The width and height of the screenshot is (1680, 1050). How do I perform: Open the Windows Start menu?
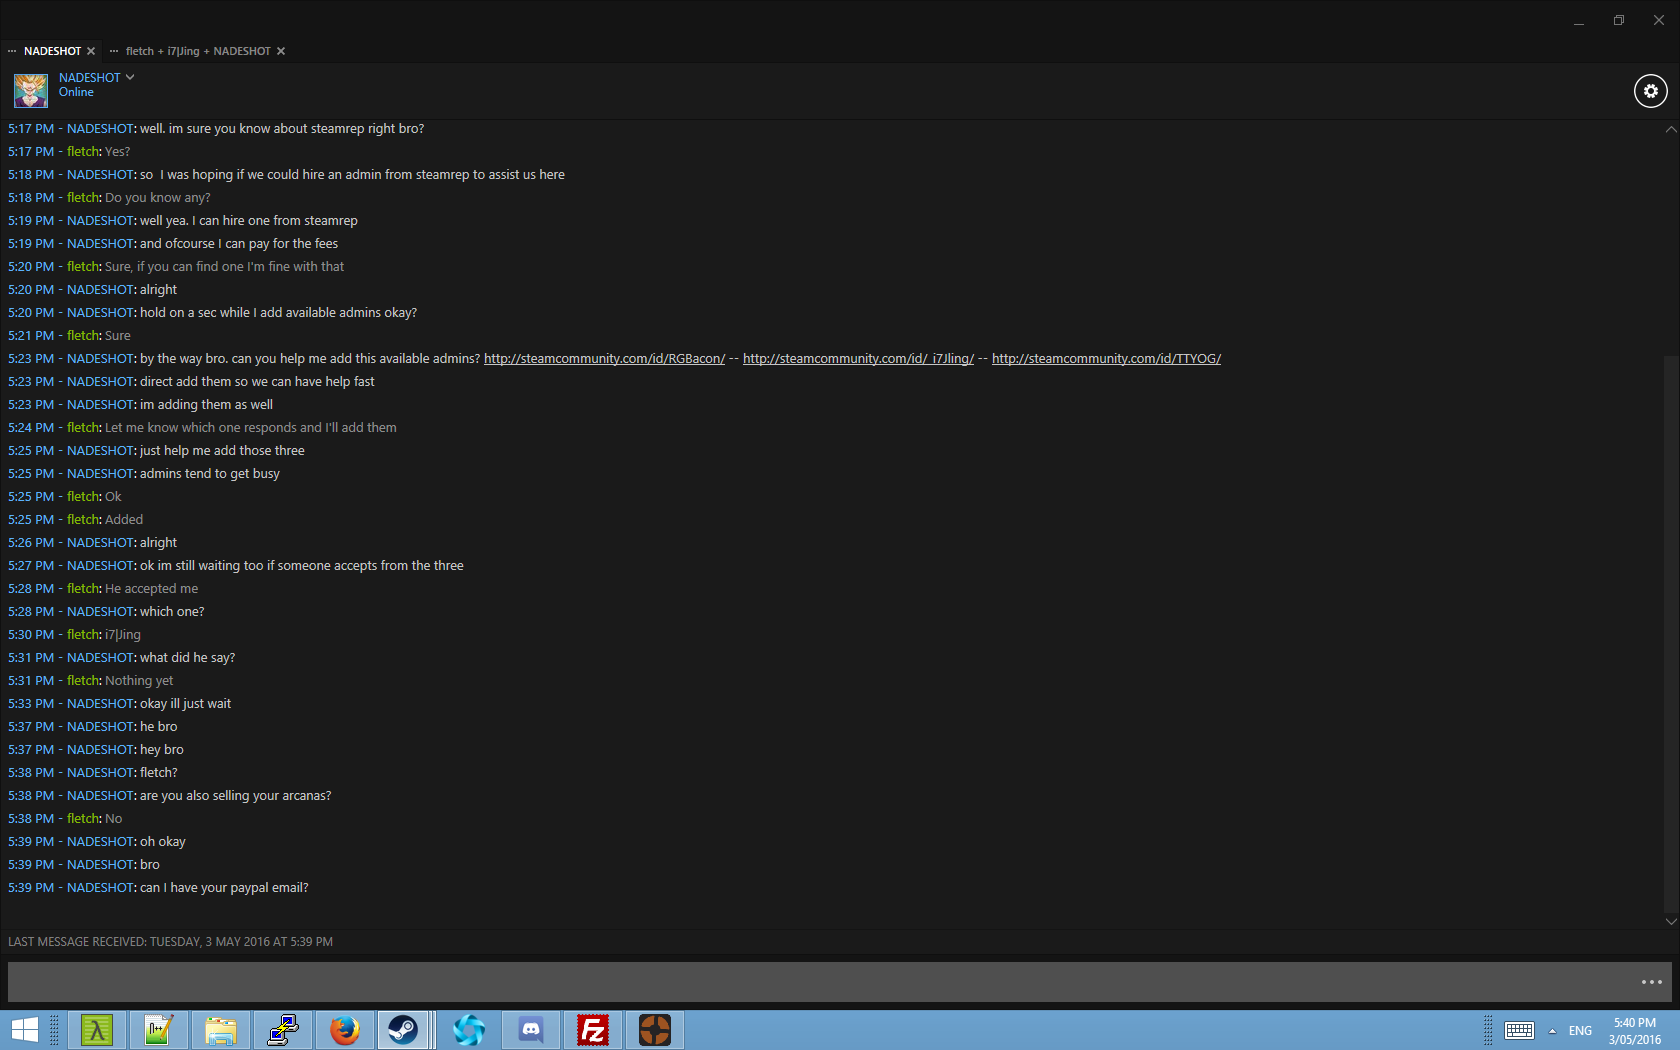(24, 1030)
